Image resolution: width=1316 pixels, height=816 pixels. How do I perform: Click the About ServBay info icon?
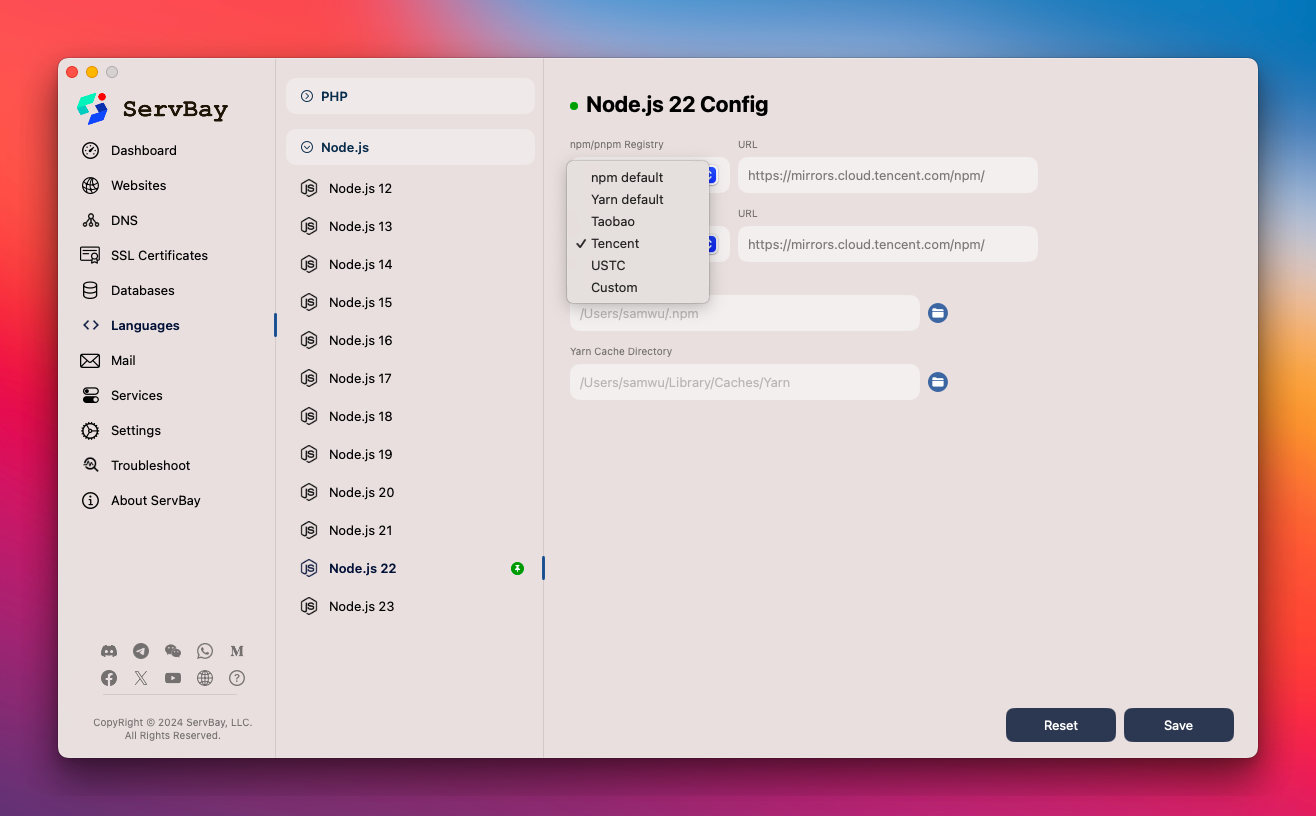click(90, 500)
